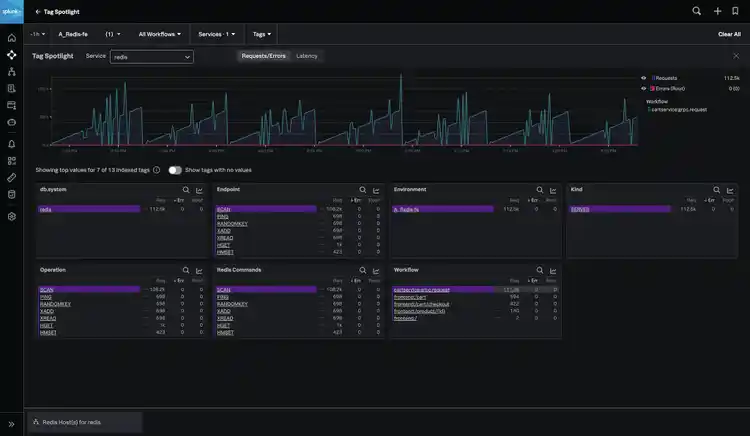
Task: Click the search magnifier in top bar
Action: tap(697, 11)
